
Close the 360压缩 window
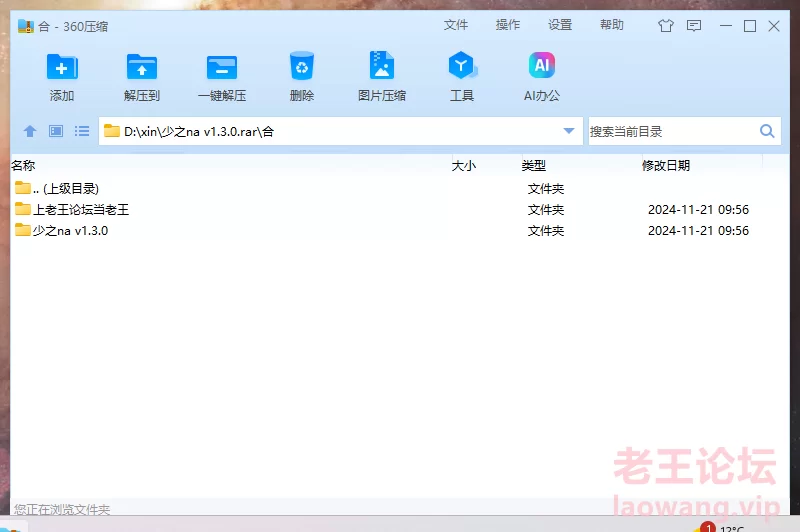pos(773,26)
